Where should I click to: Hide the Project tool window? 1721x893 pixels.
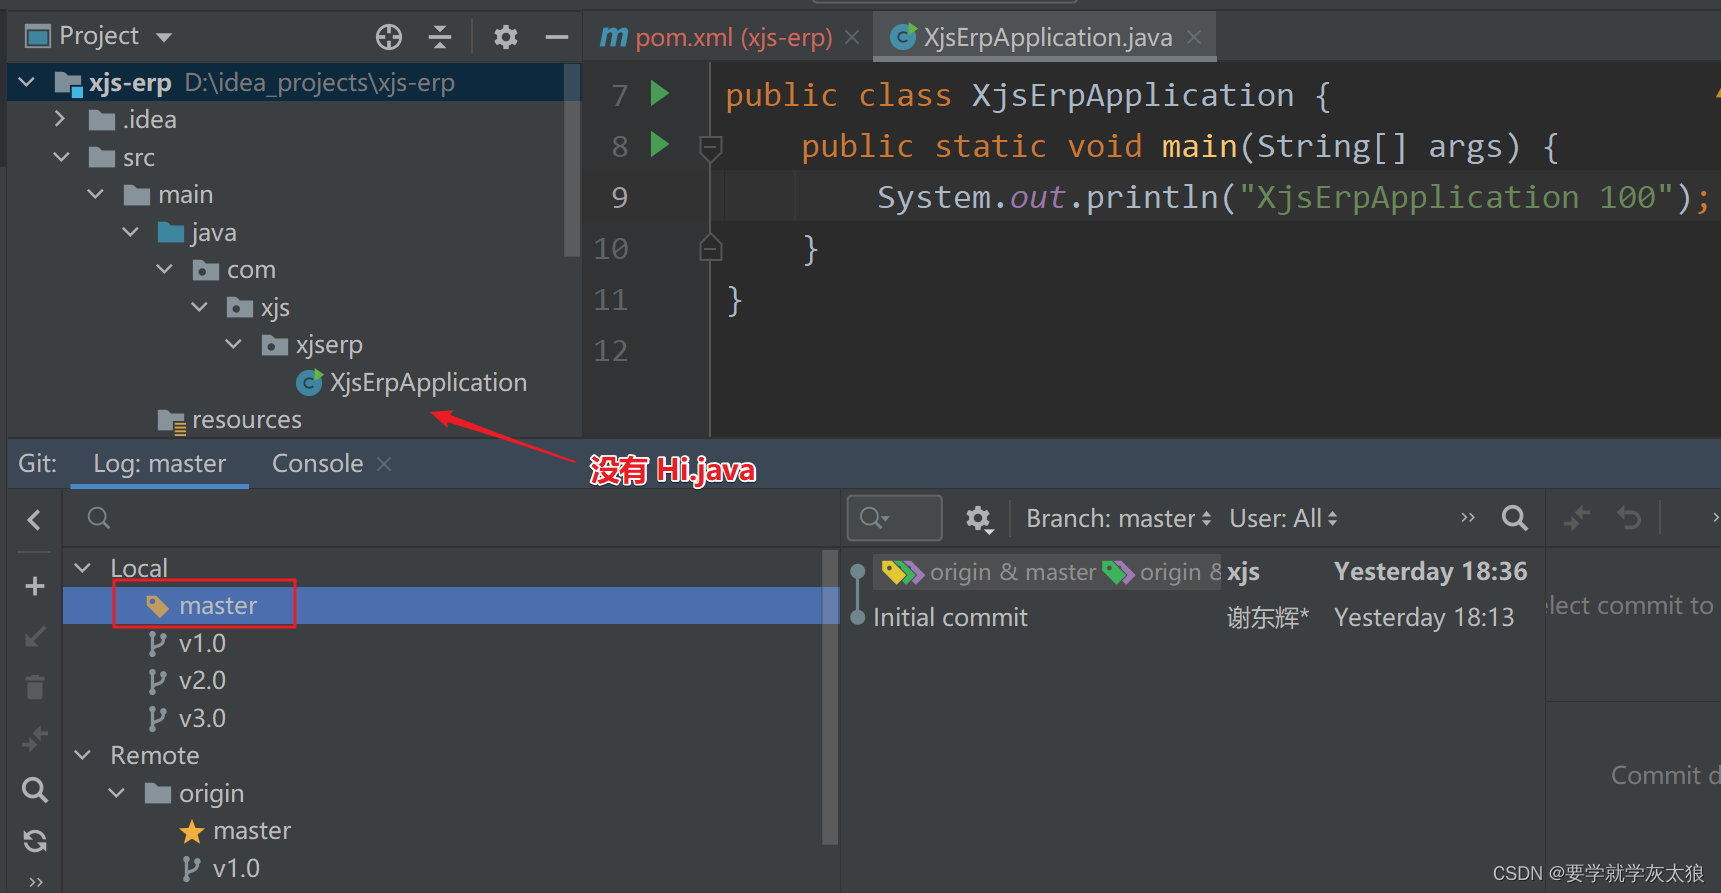point(557,38)
